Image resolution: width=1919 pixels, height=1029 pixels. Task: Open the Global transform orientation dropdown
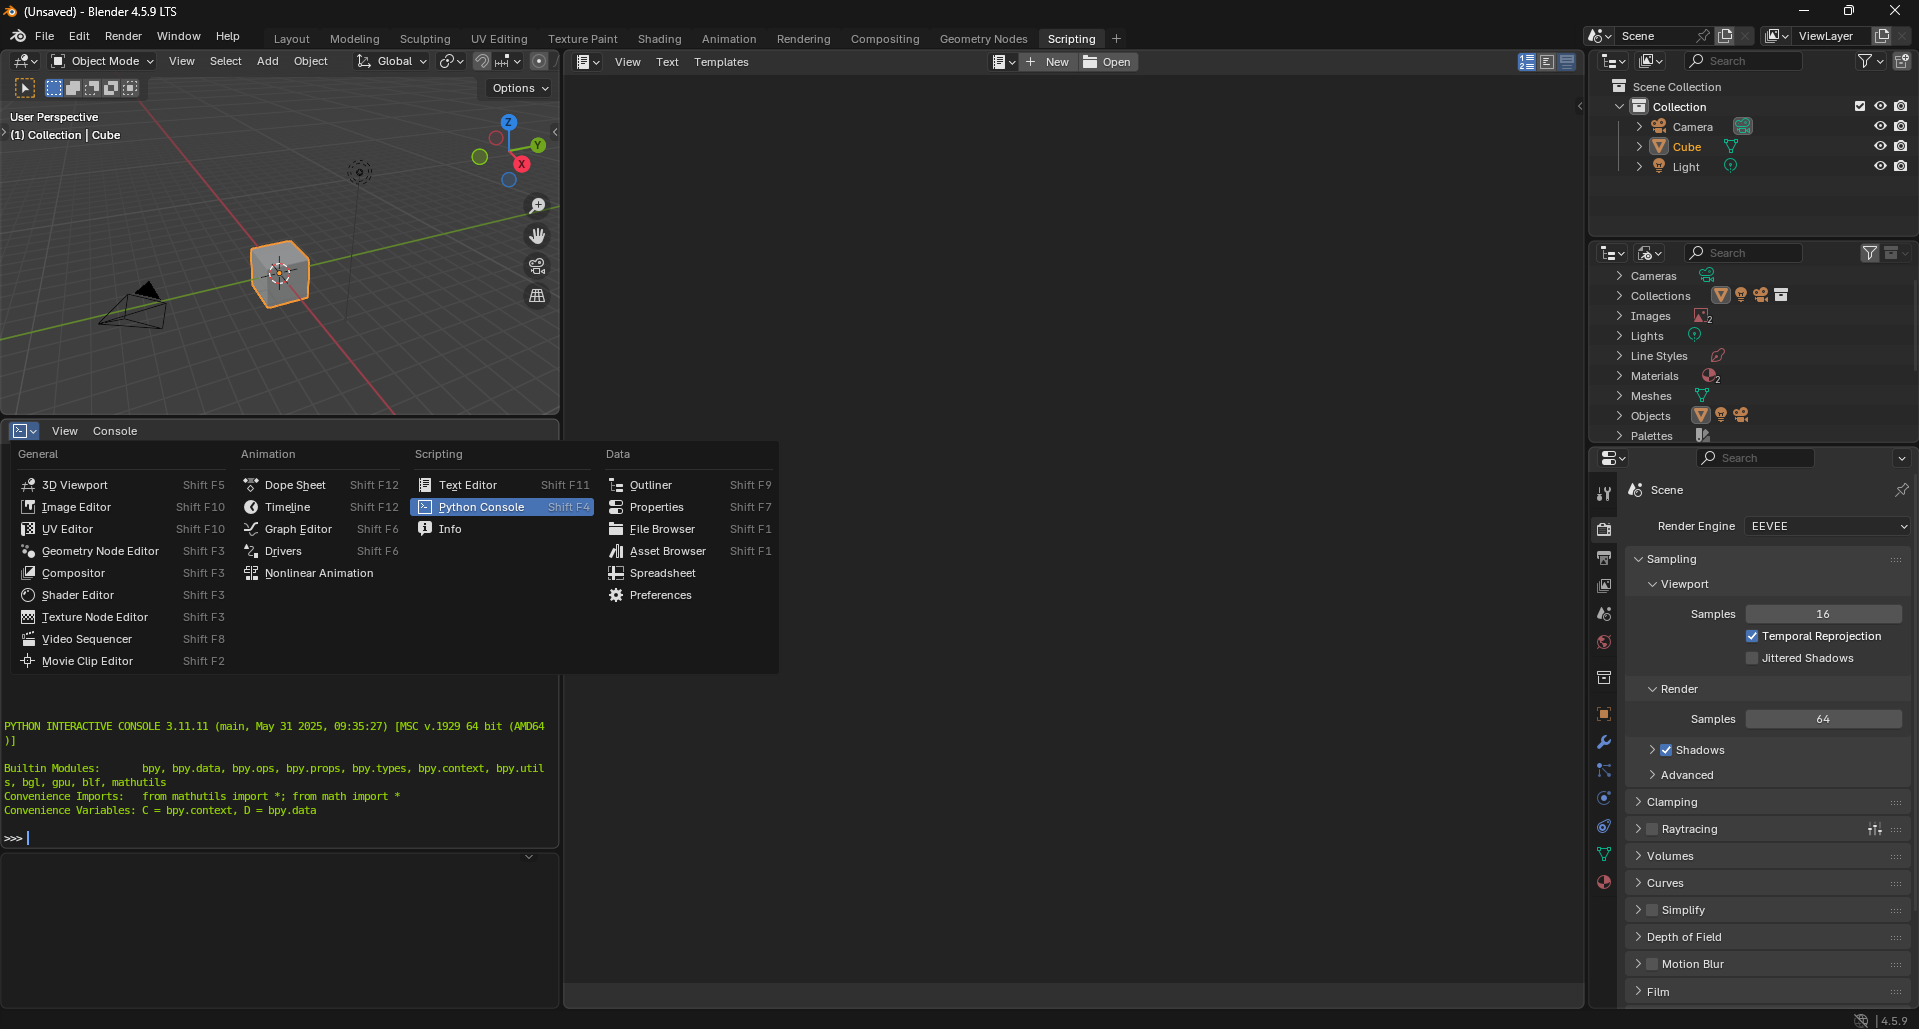(x=392, y=61)
